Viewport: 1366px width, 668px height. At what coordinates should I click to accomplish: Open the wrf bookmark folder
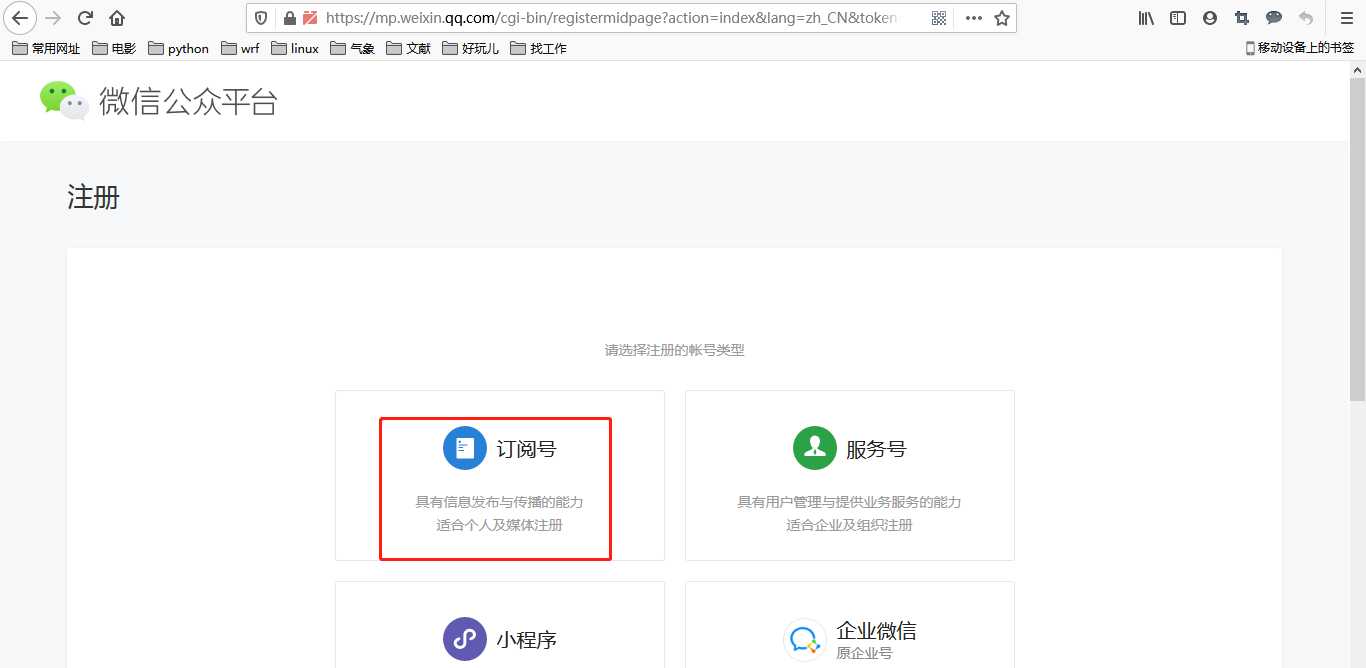[240, 48]
